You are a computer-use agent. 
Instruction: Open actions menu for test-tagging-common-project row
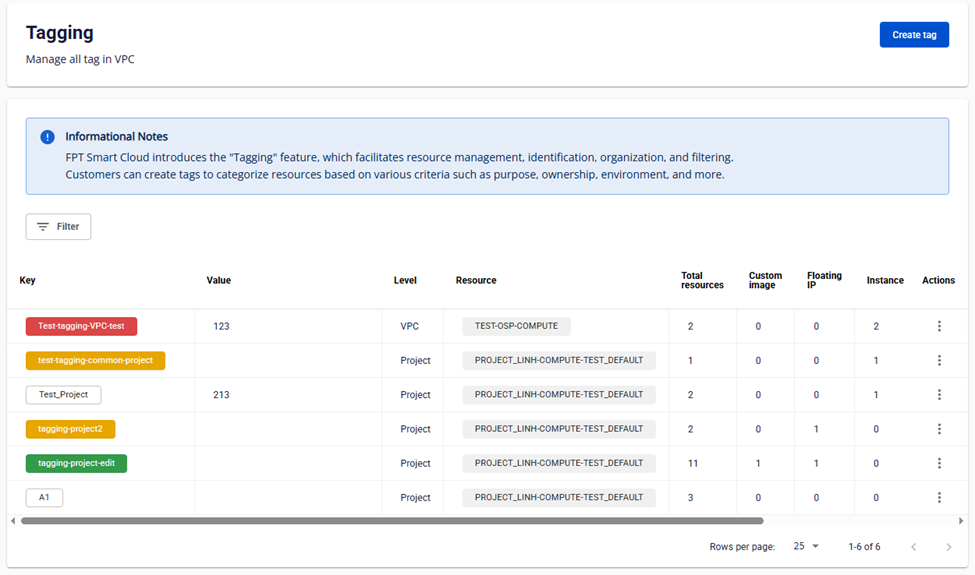click(939, 360)
